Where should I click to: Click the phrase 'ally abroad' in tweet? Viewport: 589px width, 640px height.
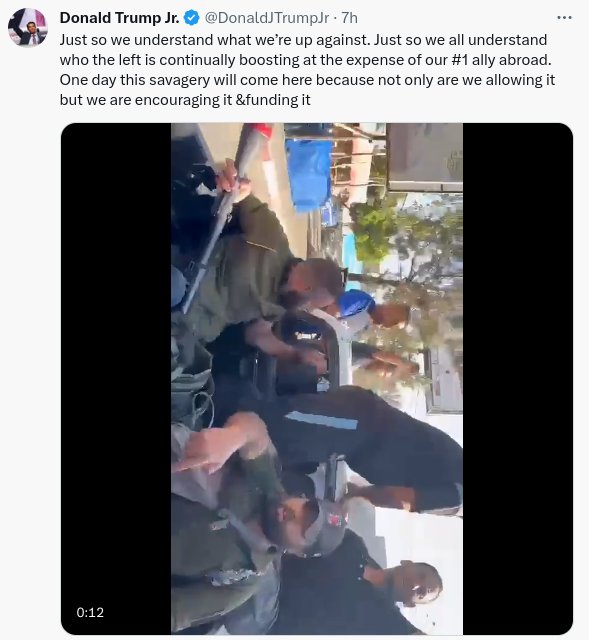tap(511, 60)
